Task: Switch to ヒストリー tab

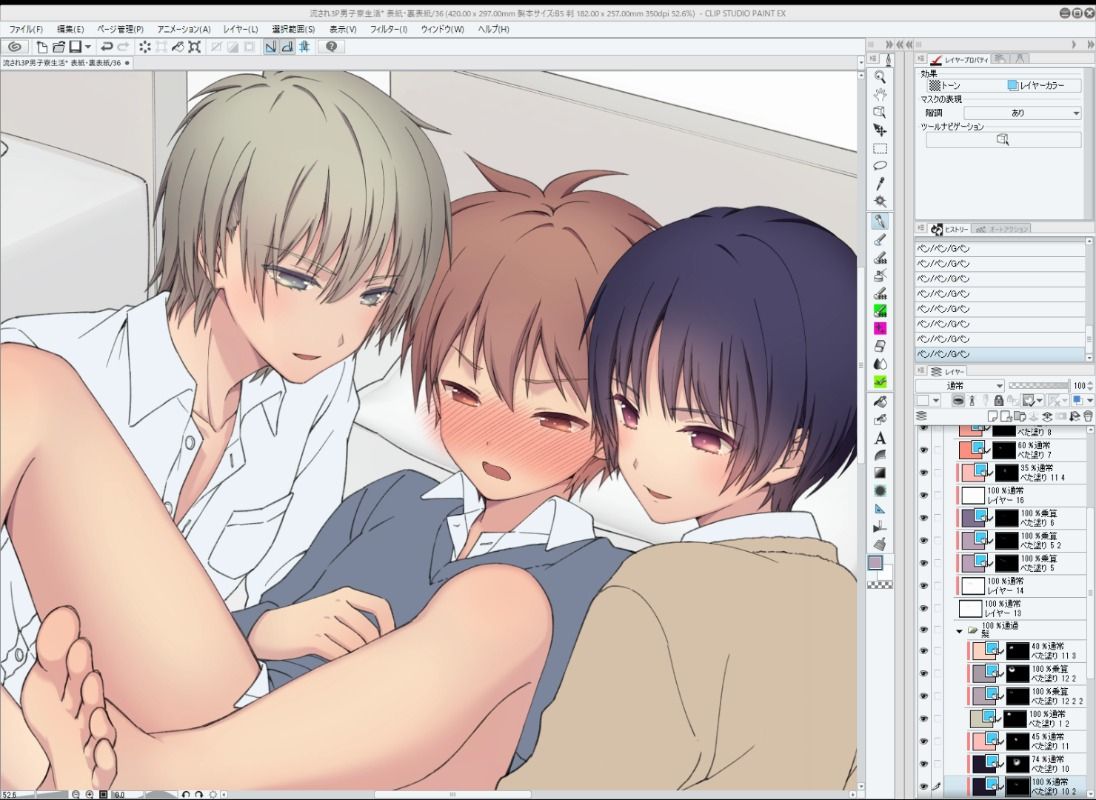Action: click(951, 229)
